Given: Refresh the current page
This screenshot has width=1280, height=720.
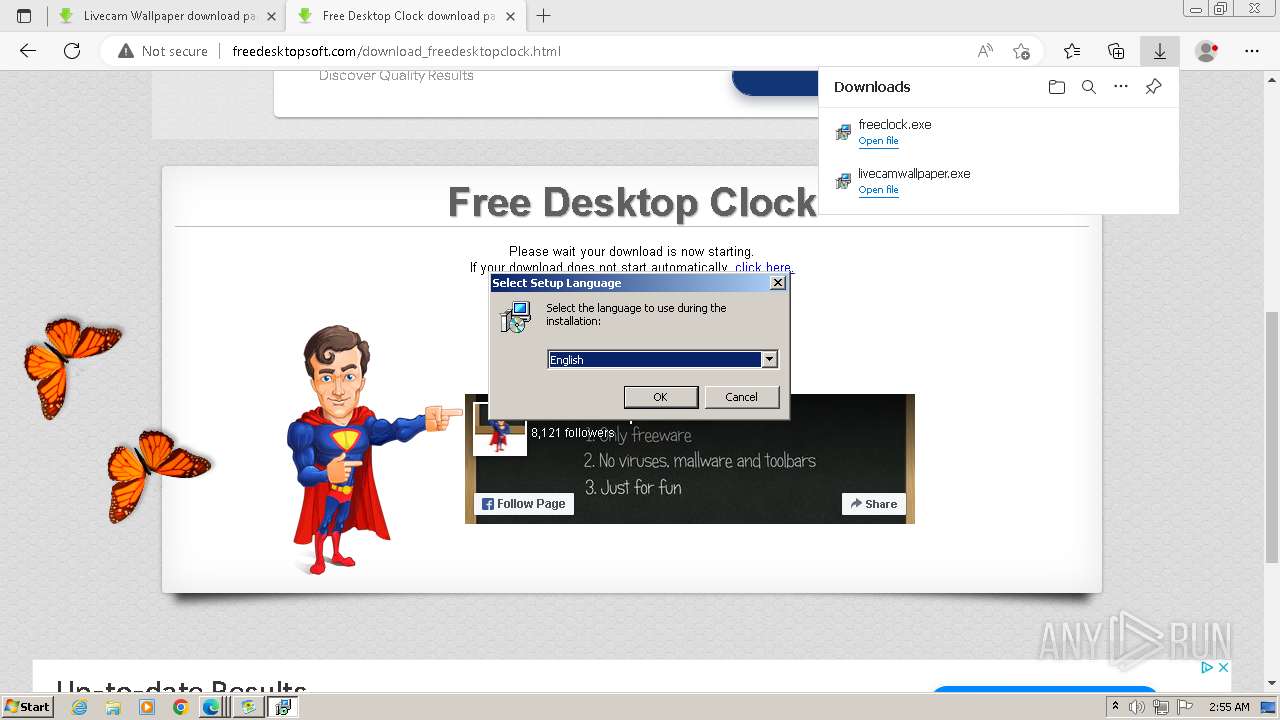Looking at the screenshot, I should pos(72,51).
